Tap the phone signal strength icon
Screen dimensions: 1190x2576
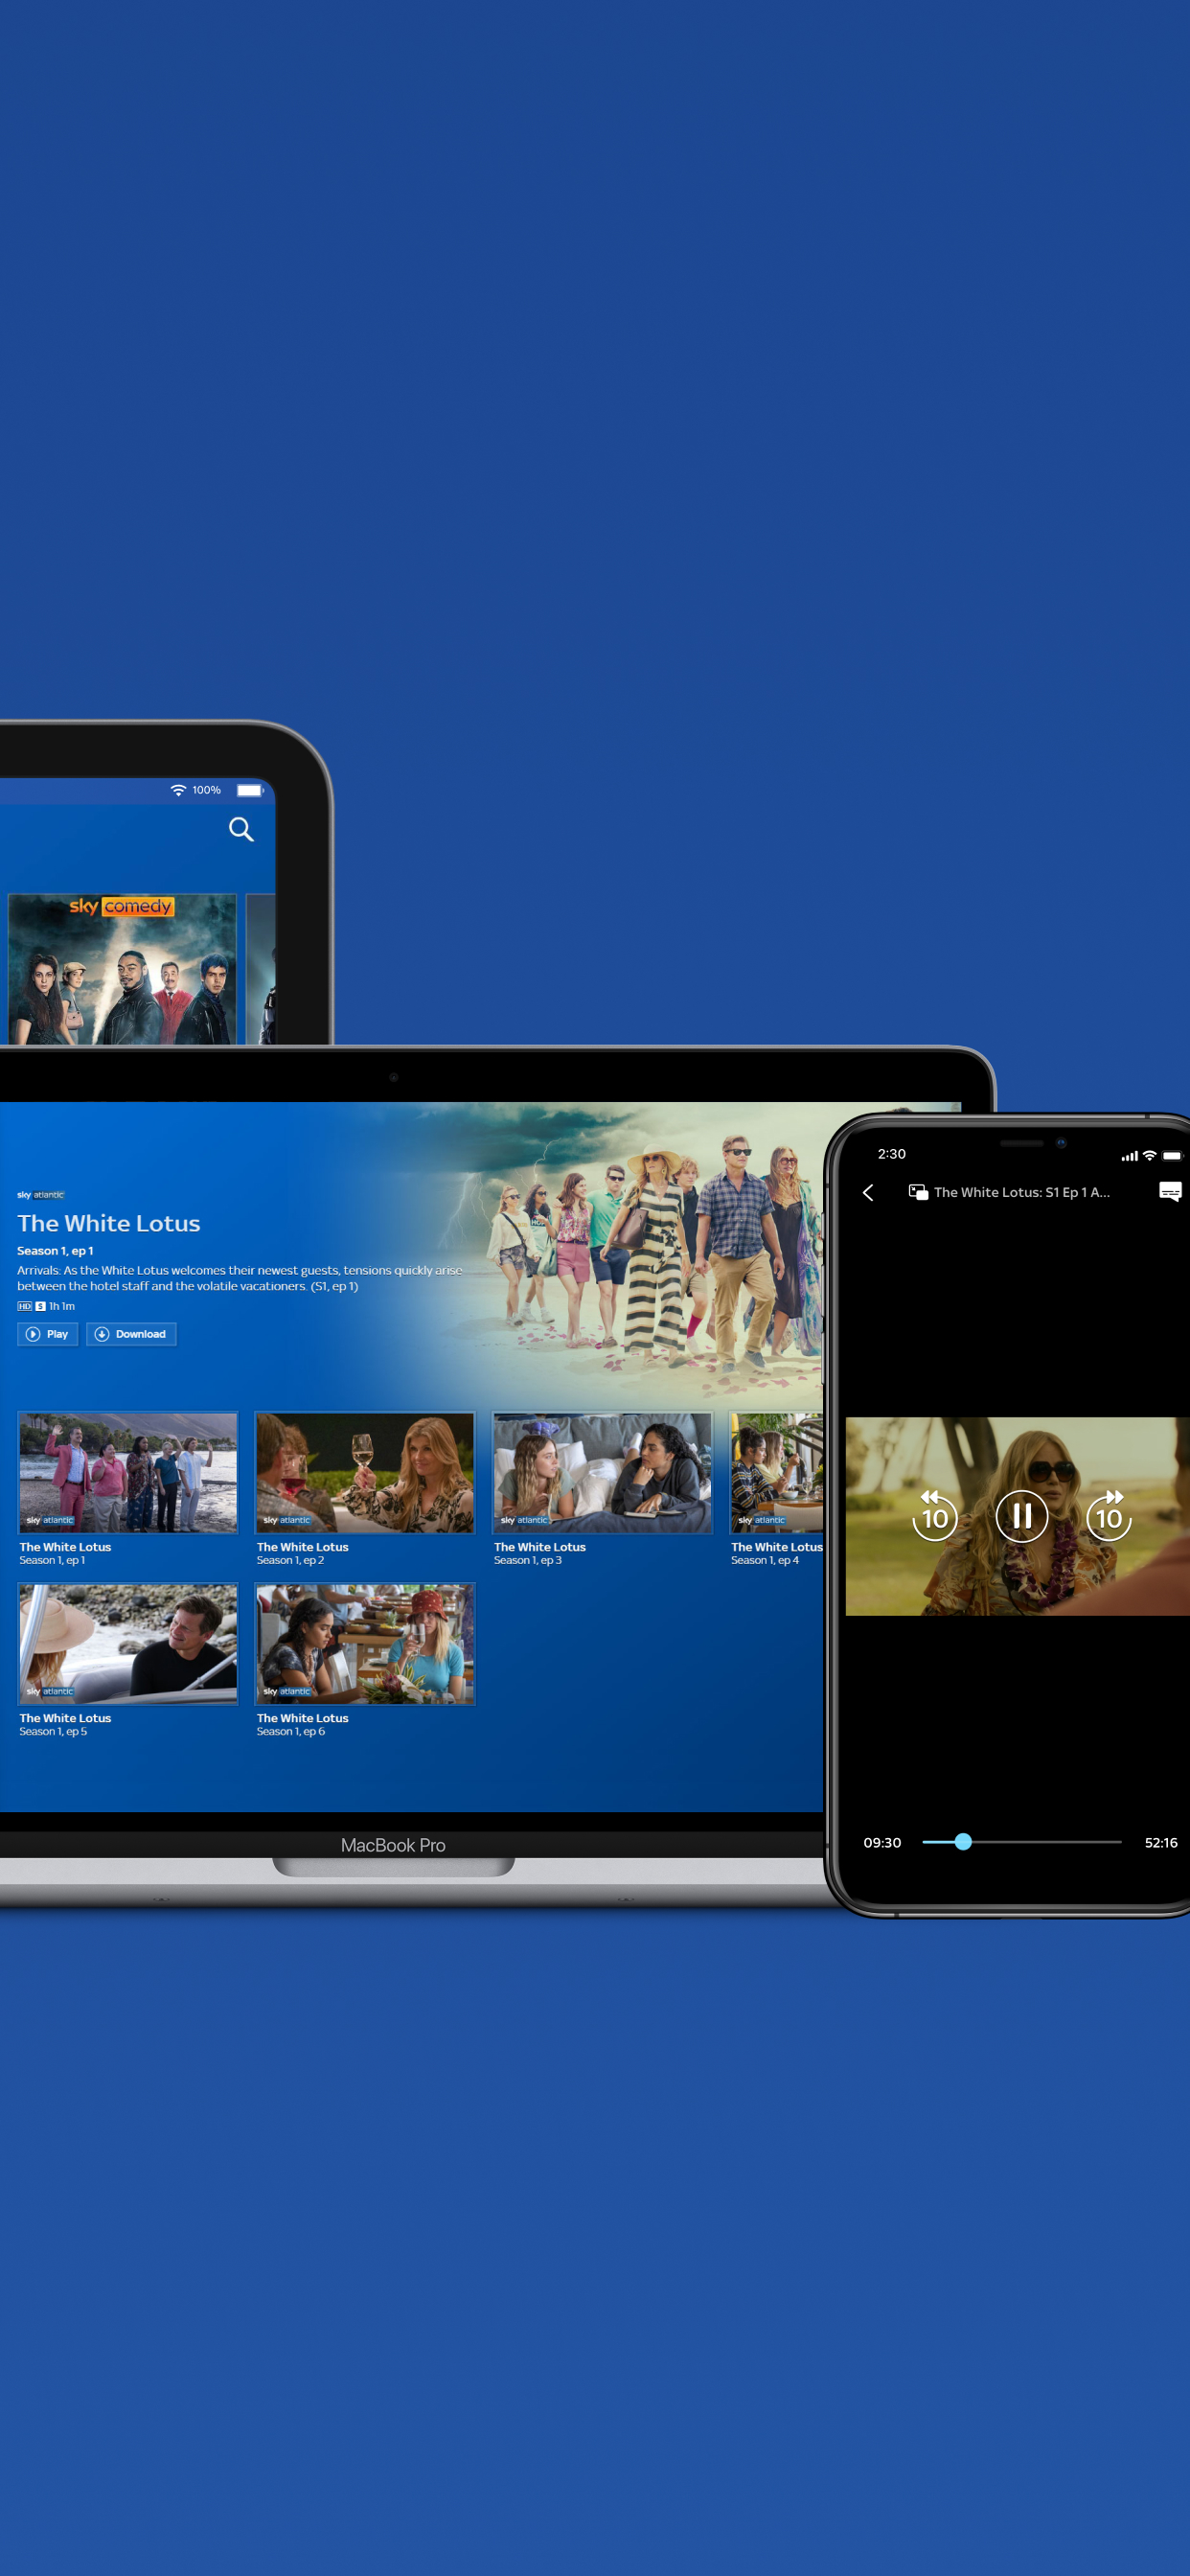1129,1156
